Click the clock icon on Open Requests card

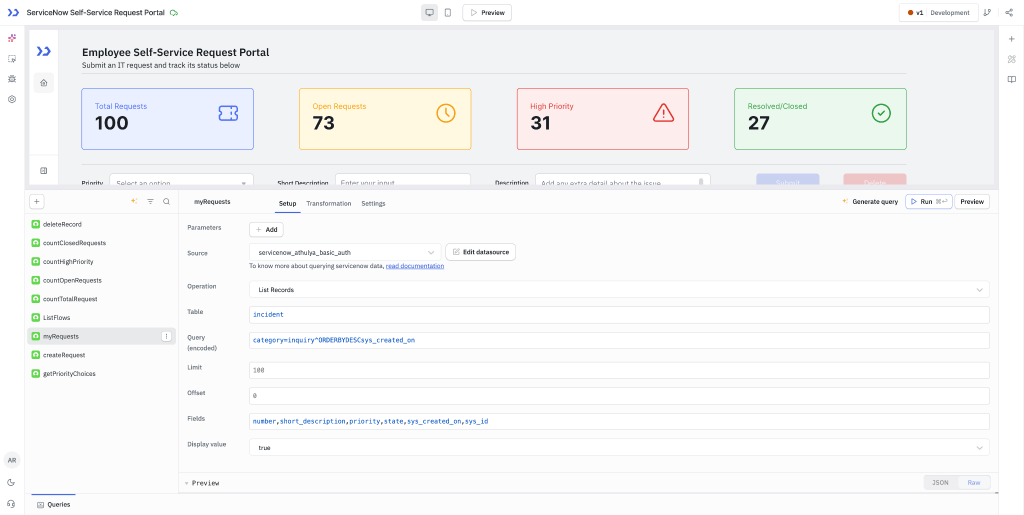click(x=446, y=113)
